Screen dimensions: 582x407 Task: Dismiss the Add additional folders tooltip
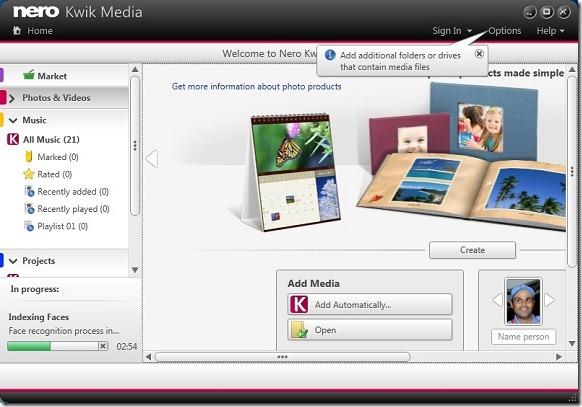(x=479, y=53)
